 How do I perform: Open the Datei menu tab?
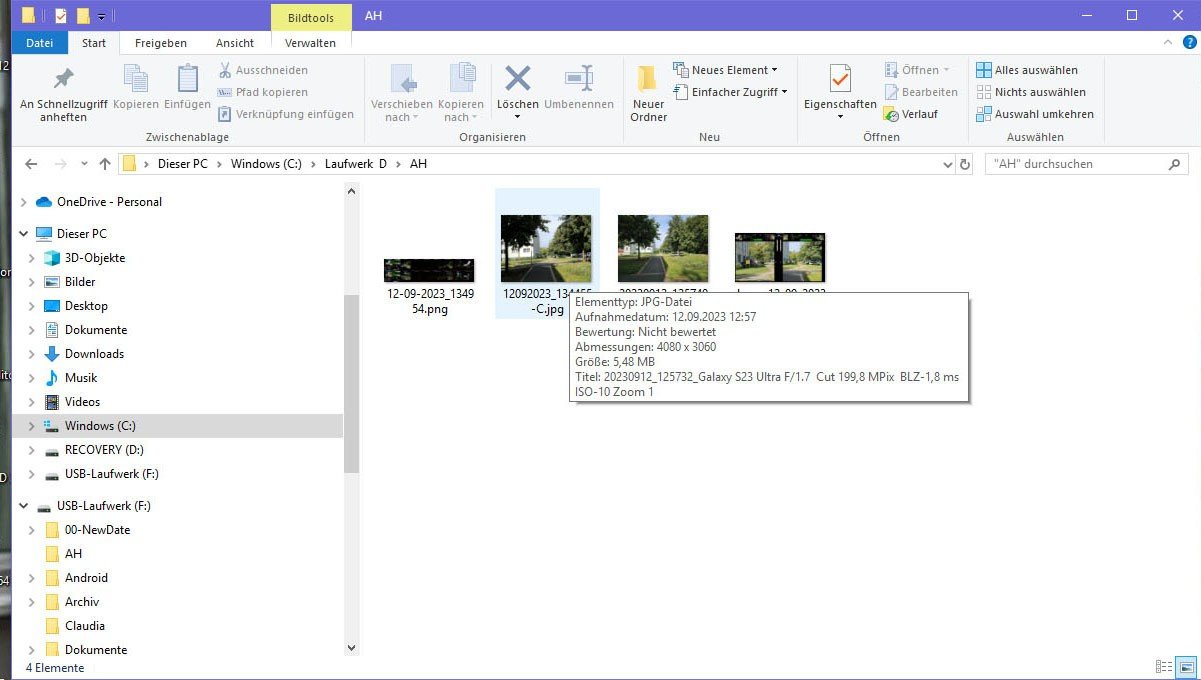tap(40, 43)
